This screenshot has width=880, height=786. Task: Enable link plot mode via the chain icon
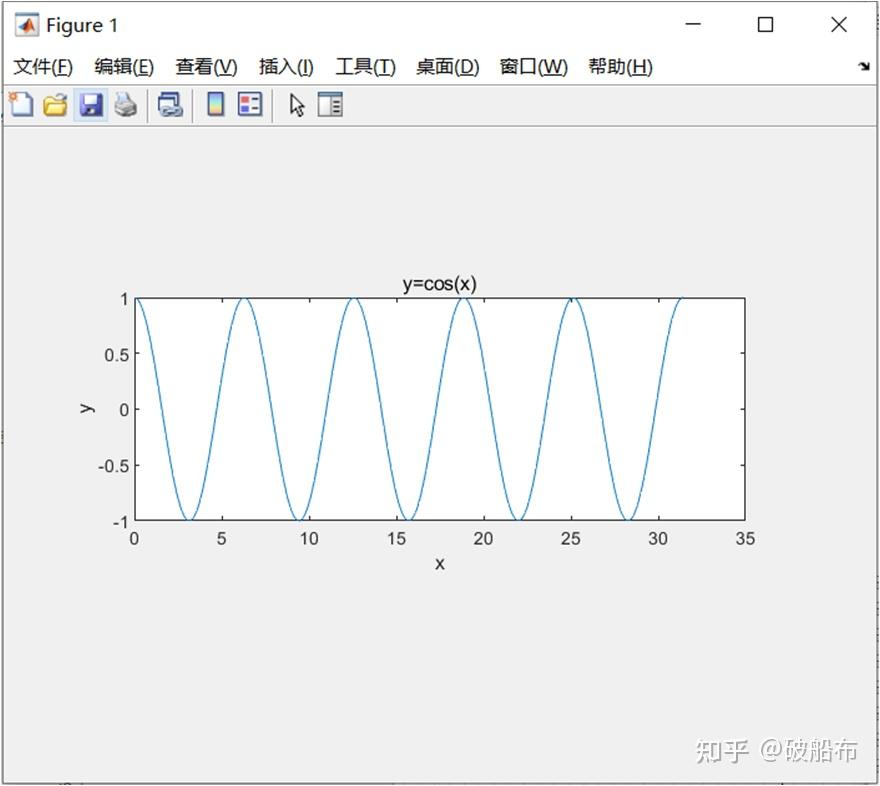[x=170, y=104]
